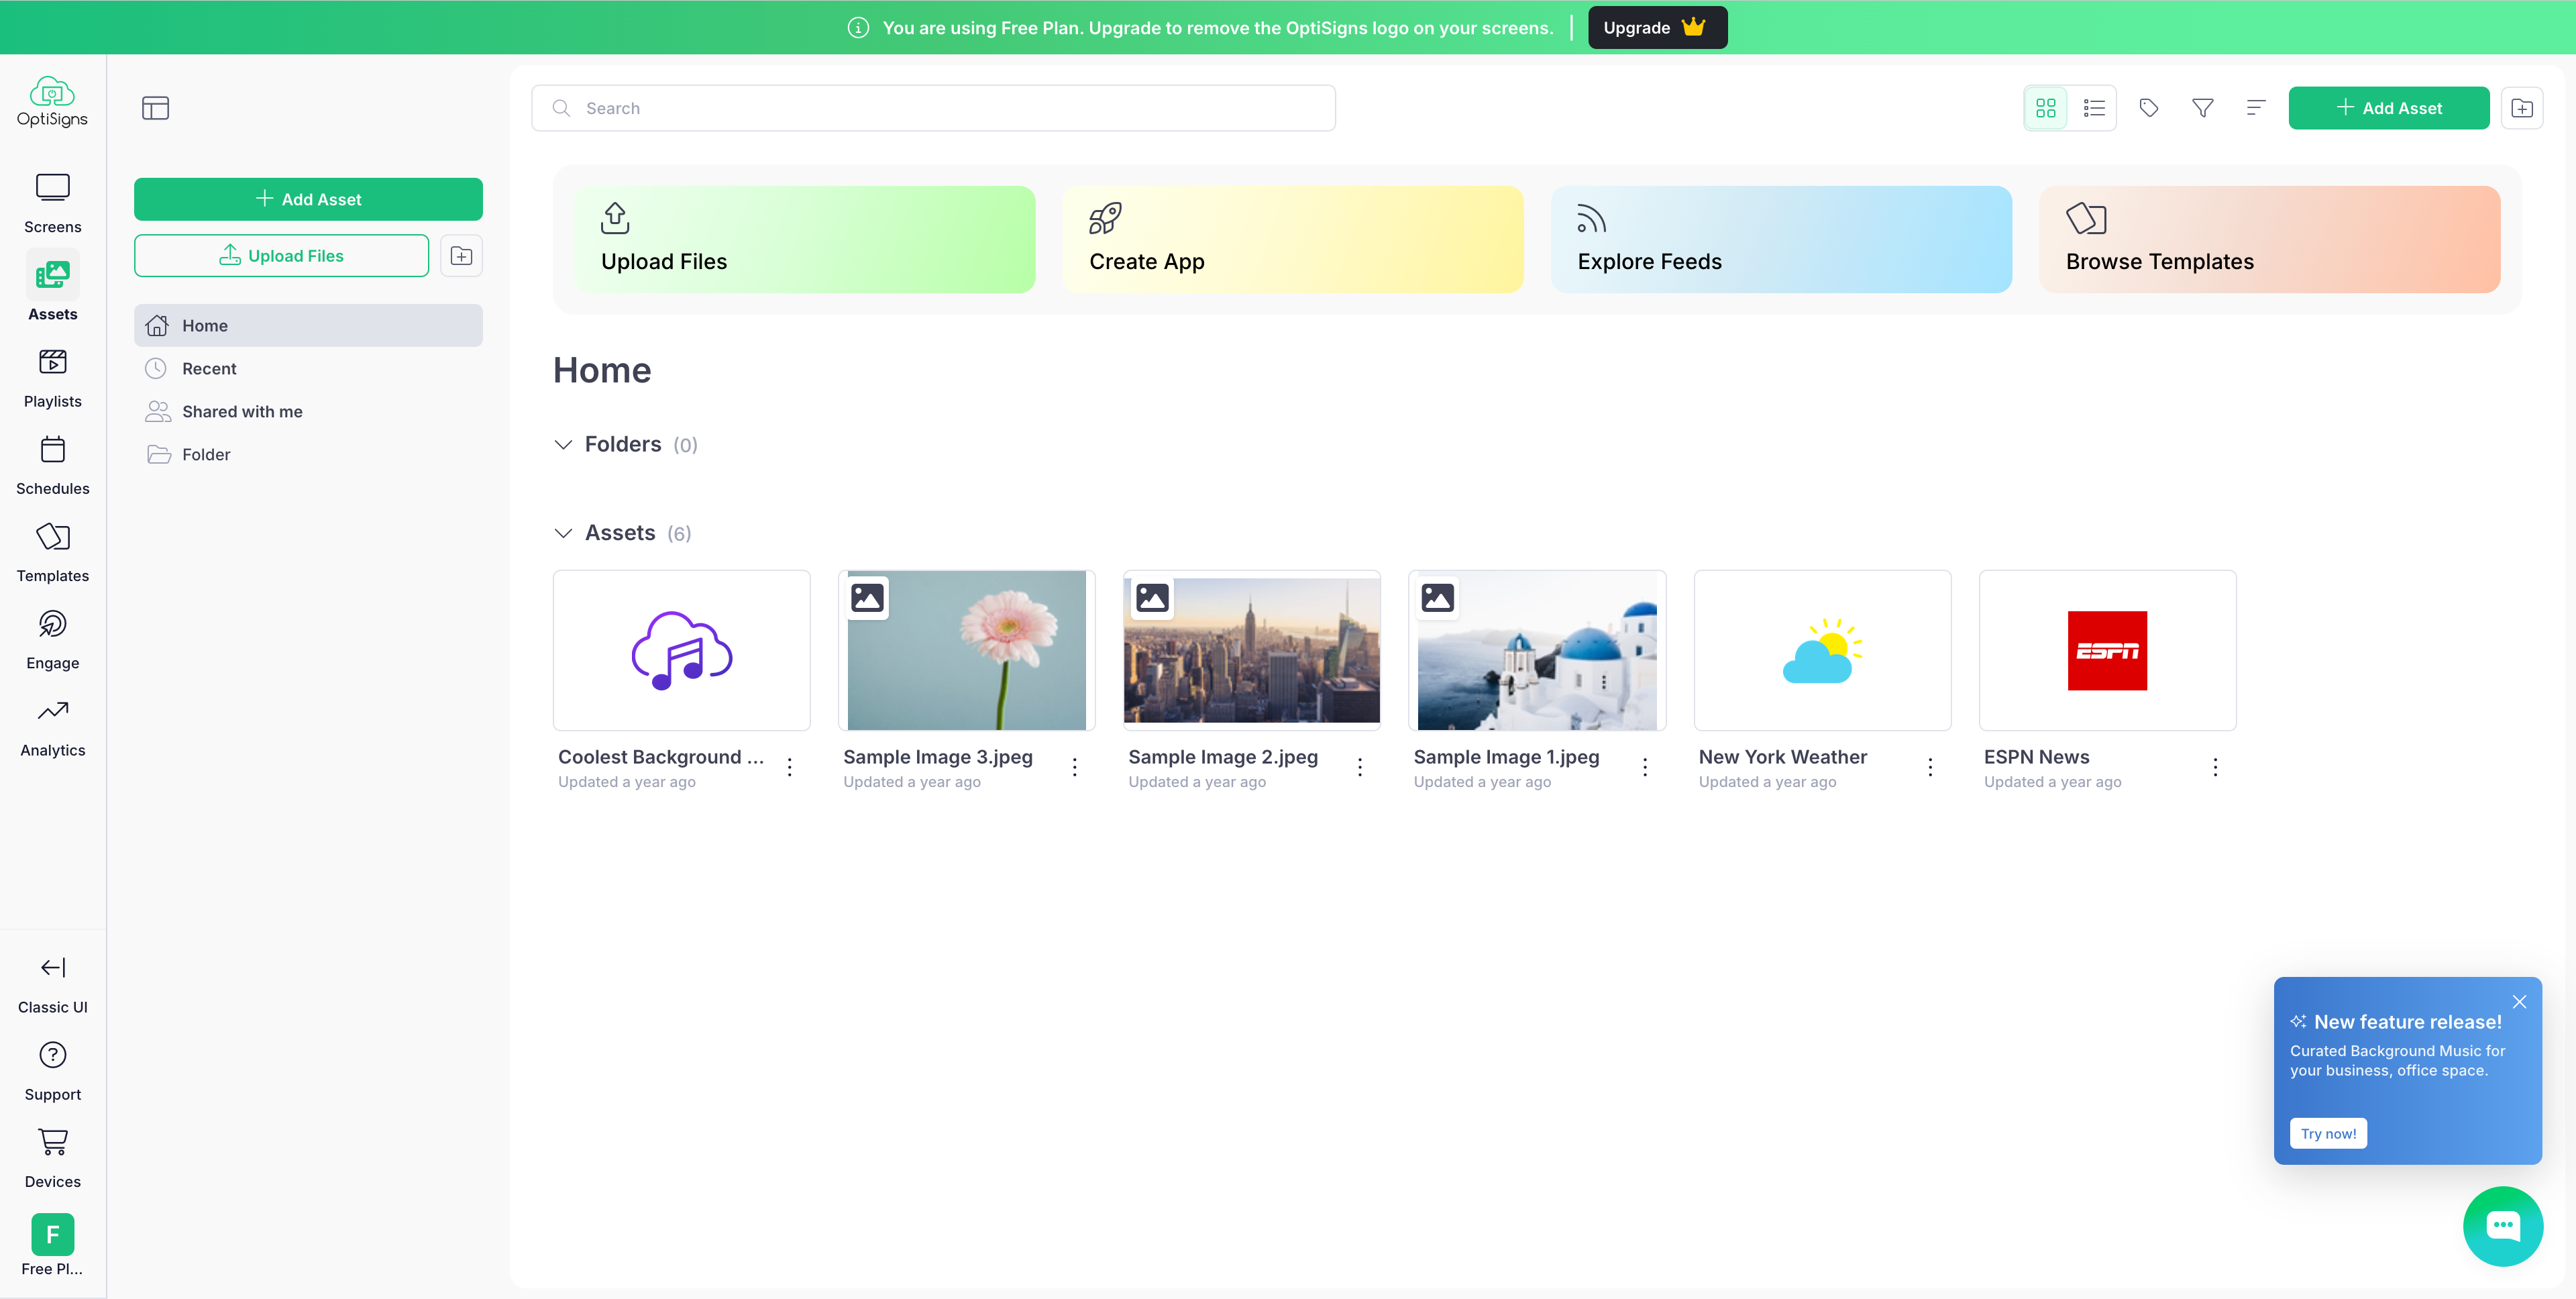Open the ESPN News asset thumbnail
Viewport: 2576px width, 1299px height.
point(2107,650)
